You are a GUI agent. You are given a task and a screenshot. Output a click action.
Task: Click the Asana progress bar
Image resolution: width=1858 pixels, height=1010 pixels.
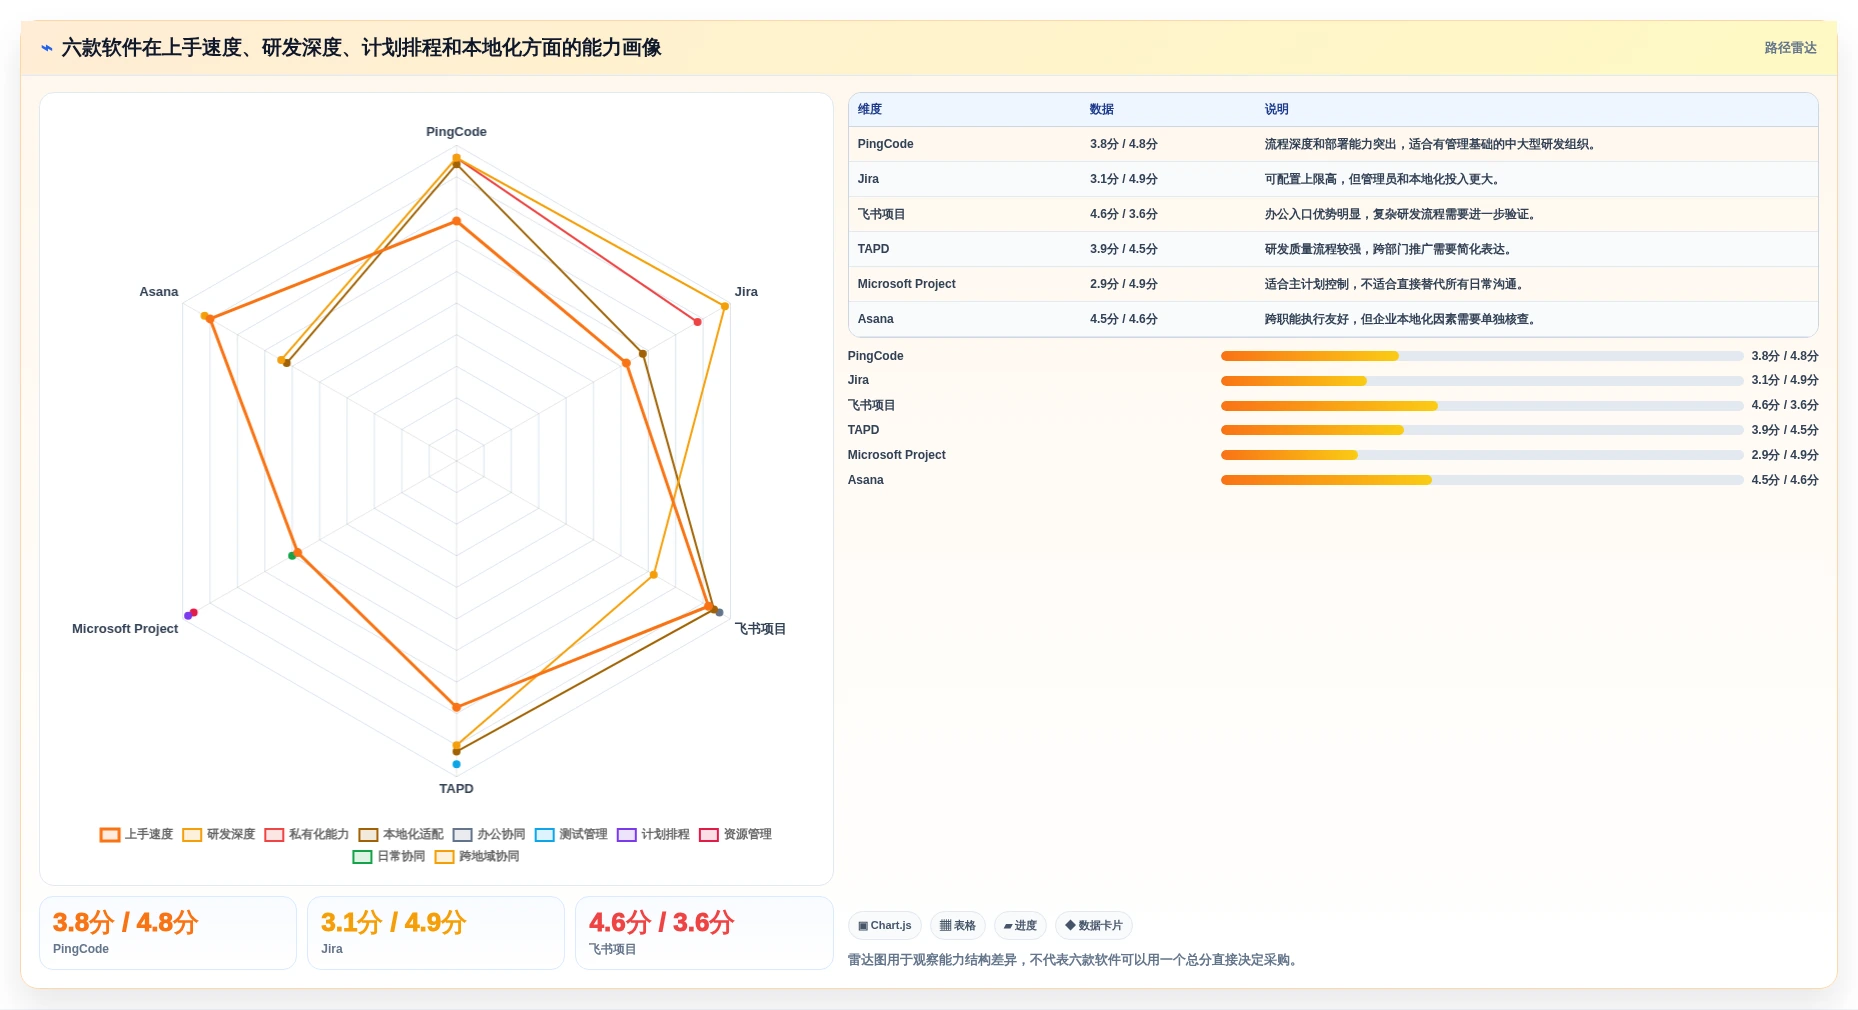pyautogui.click(x=1482, y=480)
